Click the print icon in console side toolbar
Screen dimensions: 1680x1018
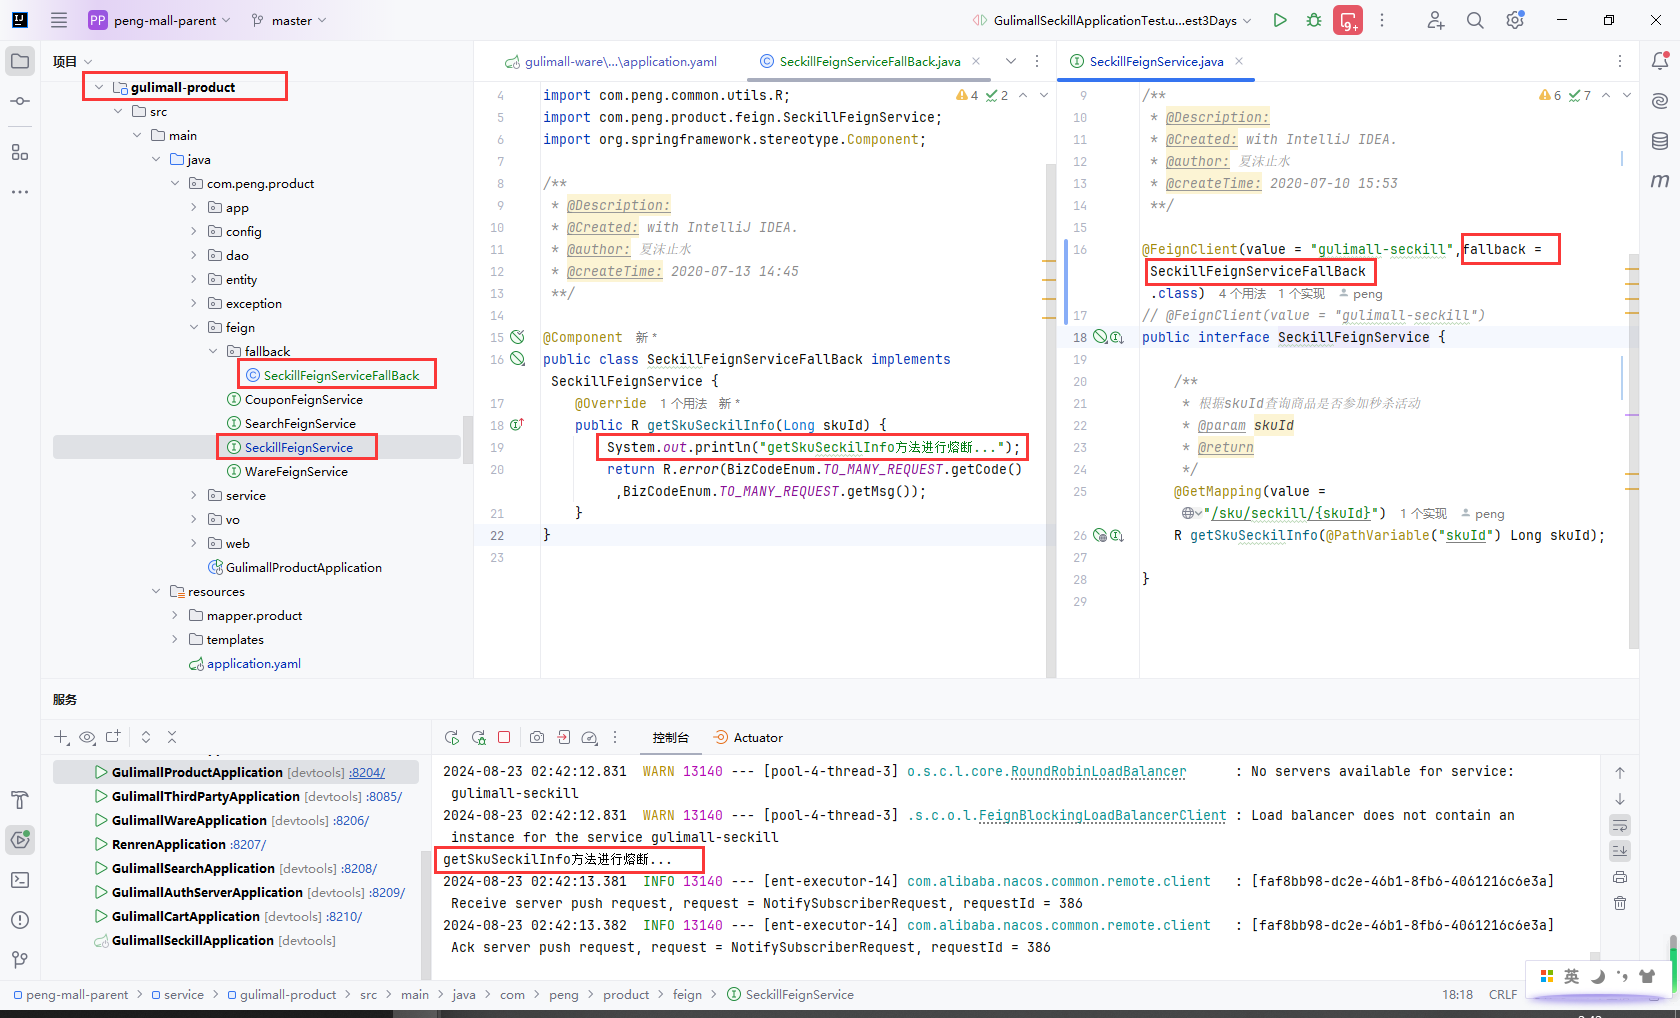click(x=1620, y=877)
